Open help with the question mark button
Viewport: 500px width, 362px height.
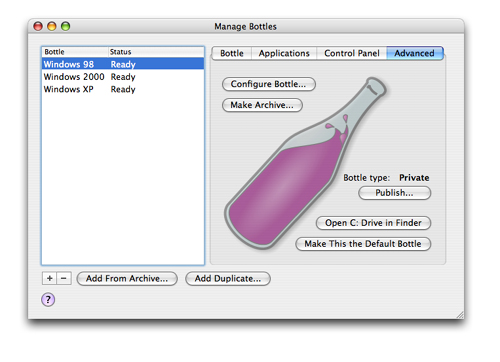tap(48, 299)
